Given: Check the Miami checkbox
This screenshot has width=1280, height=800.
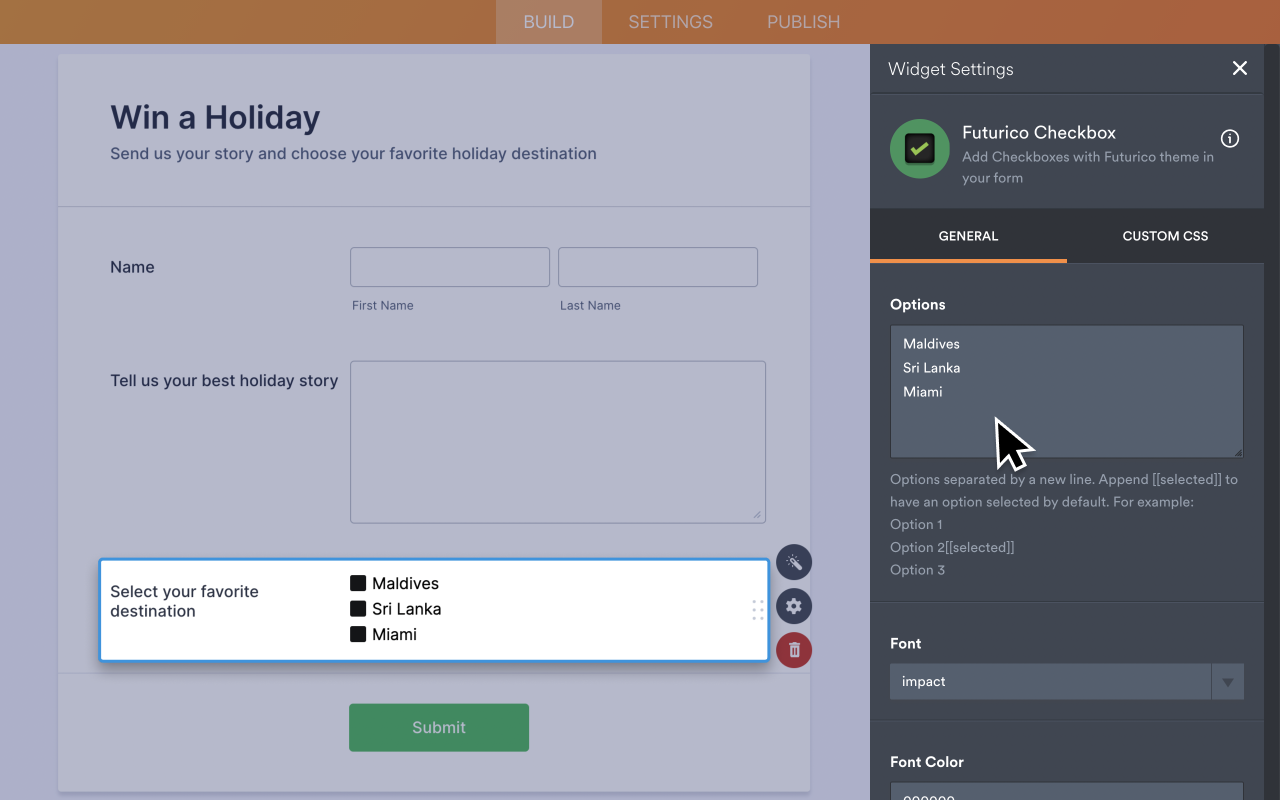Looking at the screenshot, I should (x=358, y=633).
